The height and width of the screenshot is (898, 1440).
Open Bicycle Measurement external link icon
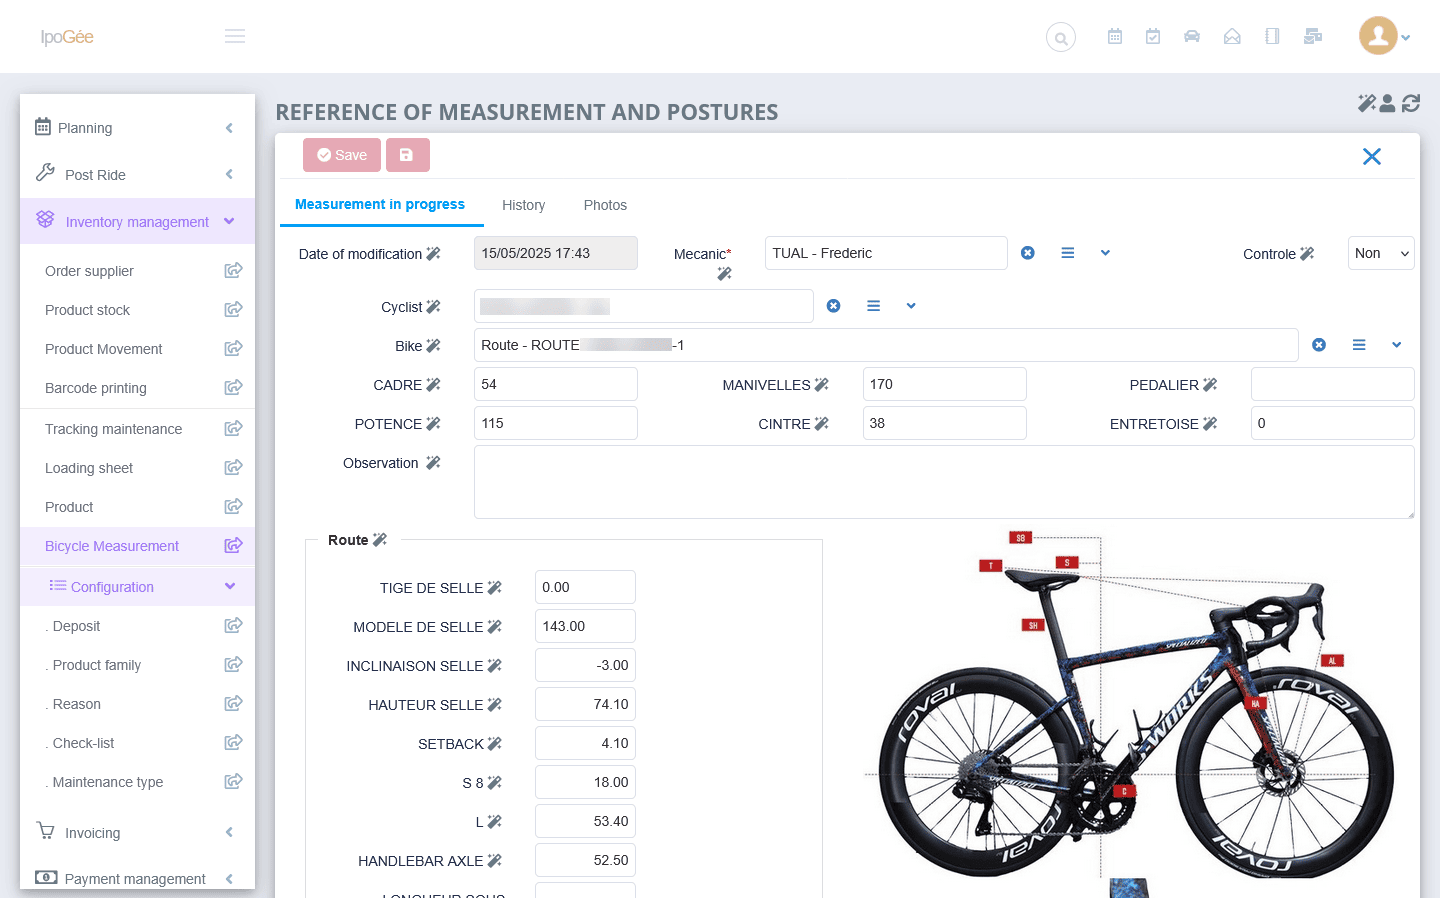(x=233, y=545)
